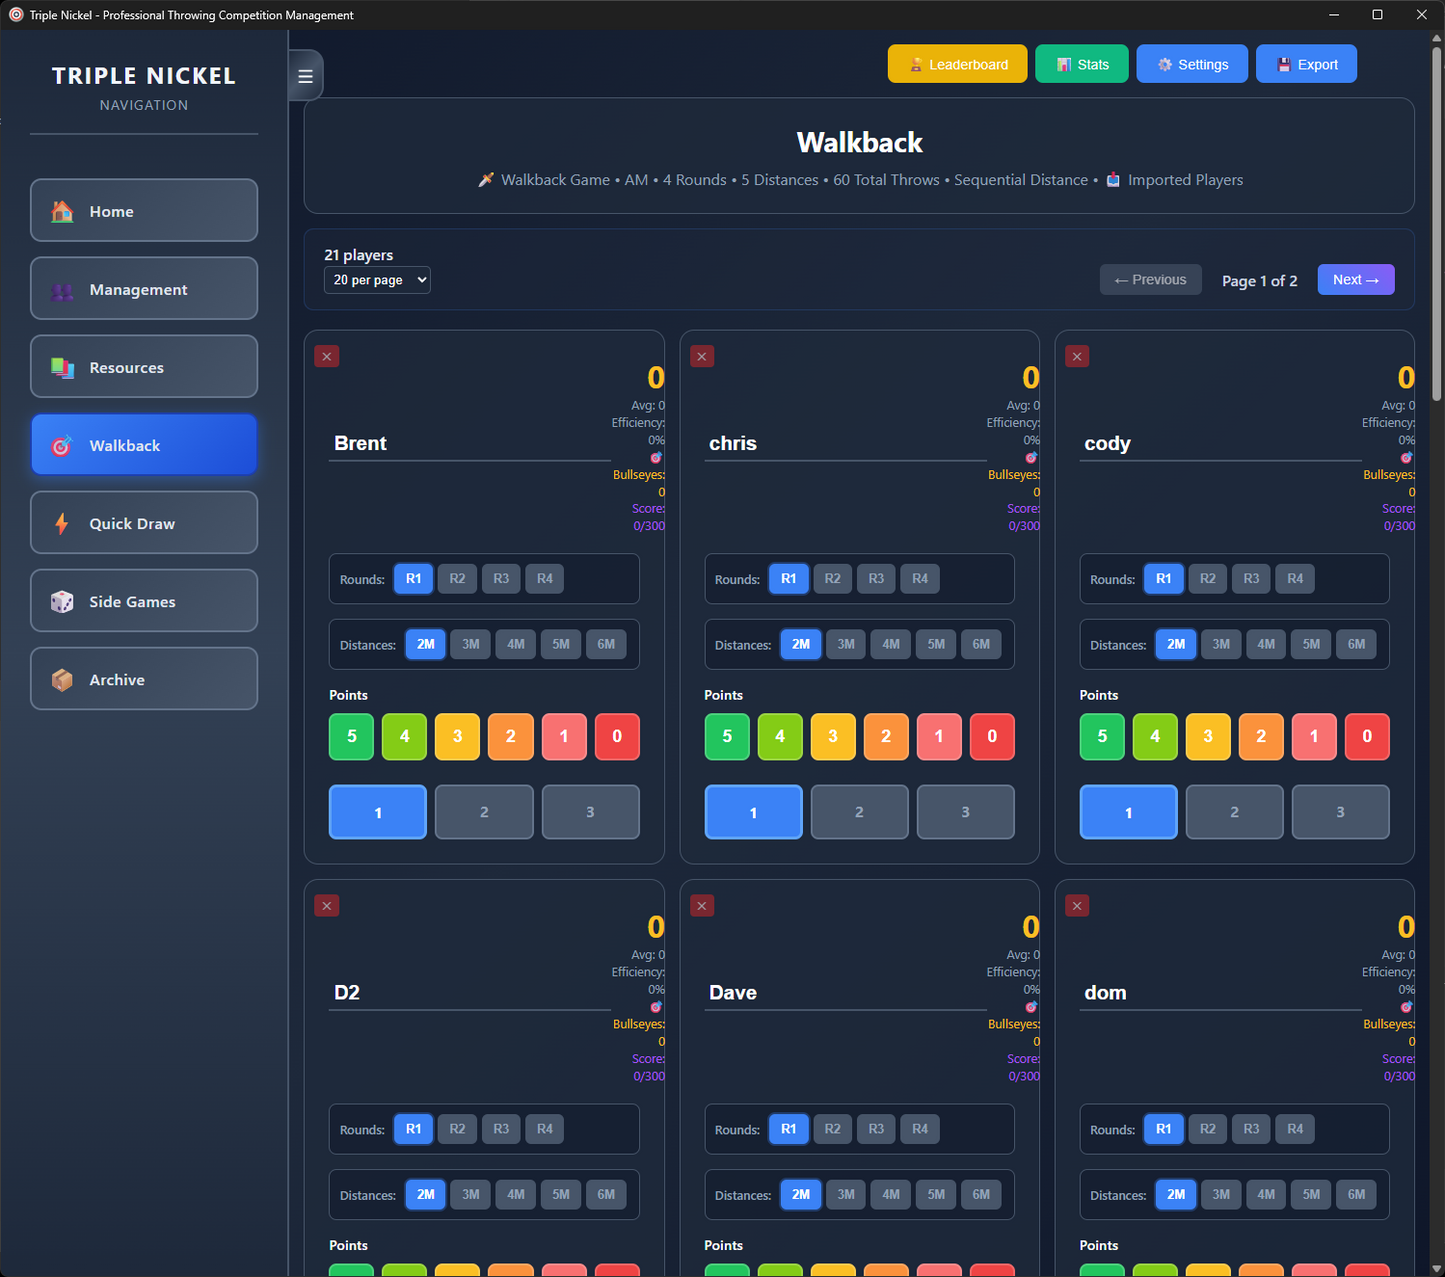Click the hamburger sidebar toggle icon

pyautogui.click(x=305, y=76)
